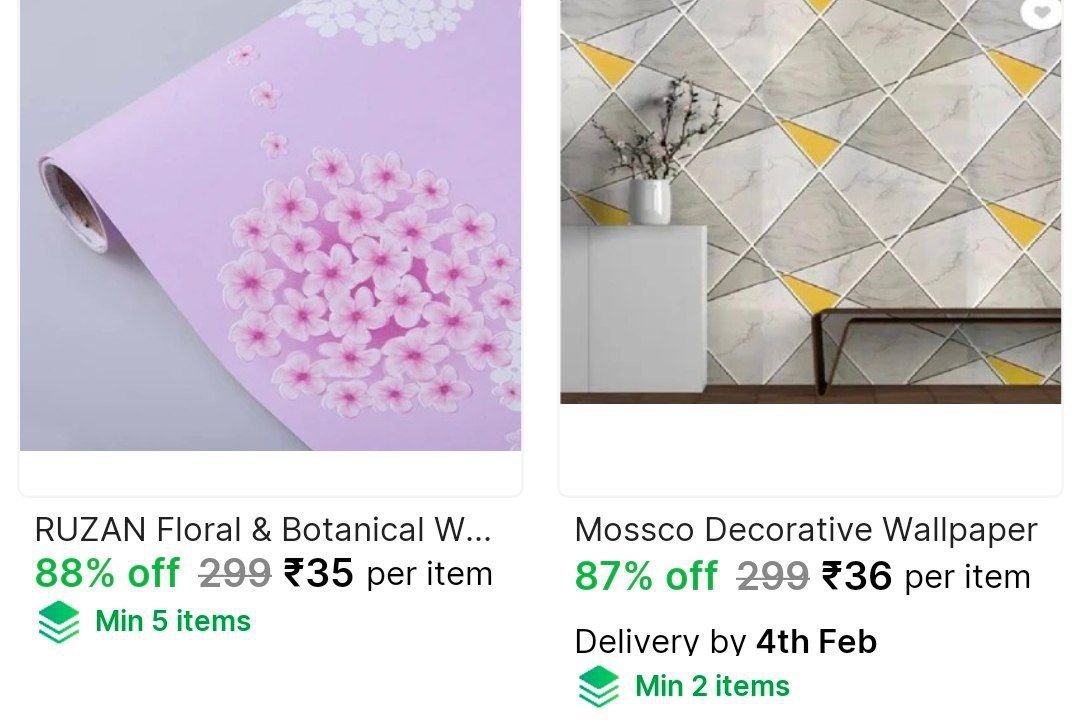Image resolution: width=1080 pixels, height=724 pixels.
Task: Open RUZAN Floral & Botanical product title
Action: coord(263,530)
